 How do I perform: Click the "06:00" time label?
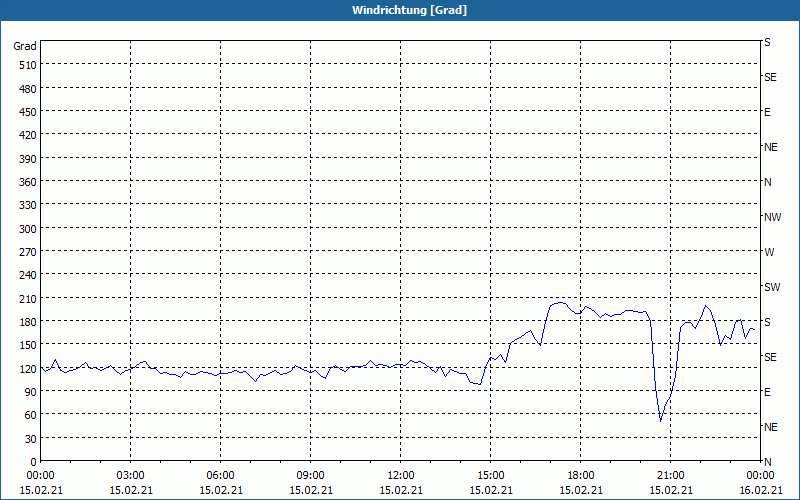point(220,476)
